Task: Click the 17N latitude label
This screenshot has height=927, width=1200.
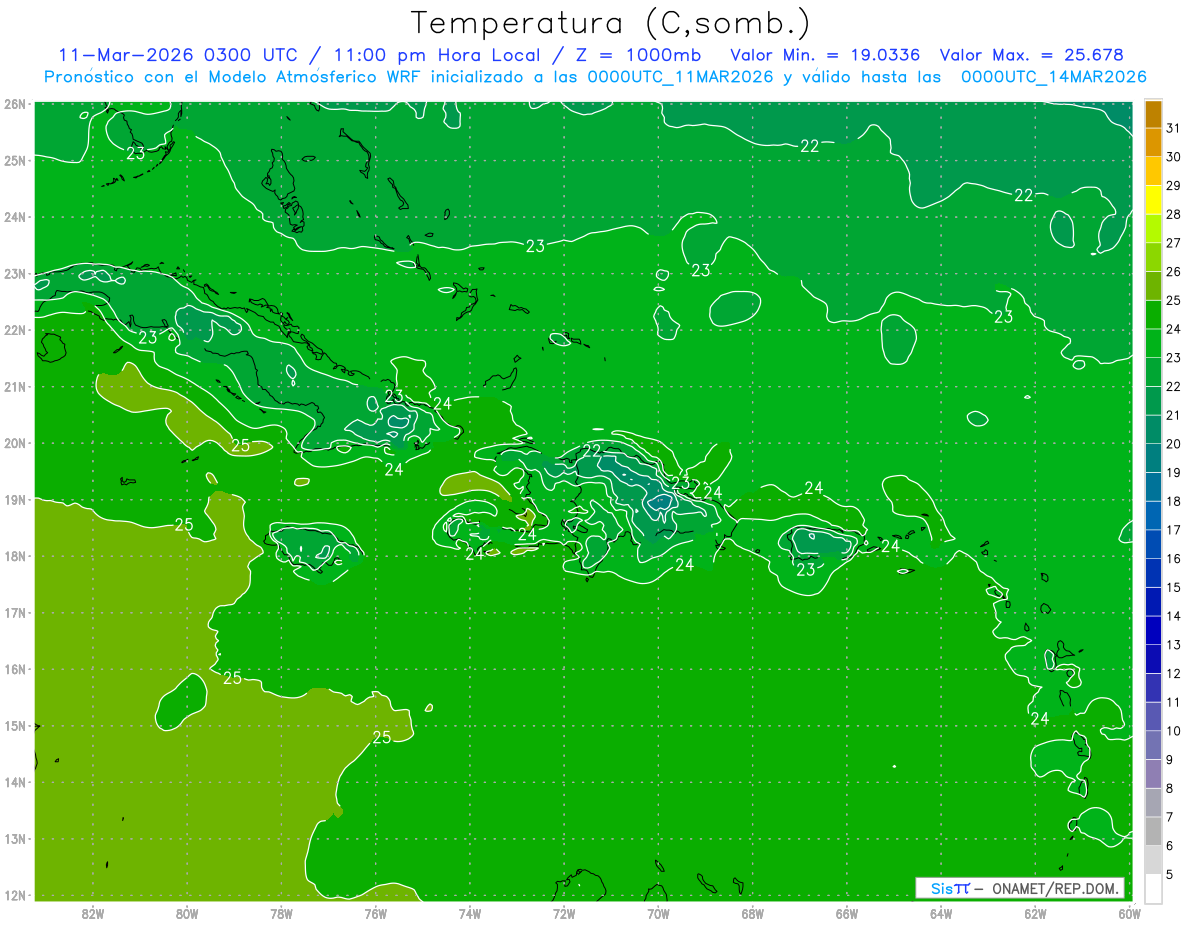Action: click(14, 612)
